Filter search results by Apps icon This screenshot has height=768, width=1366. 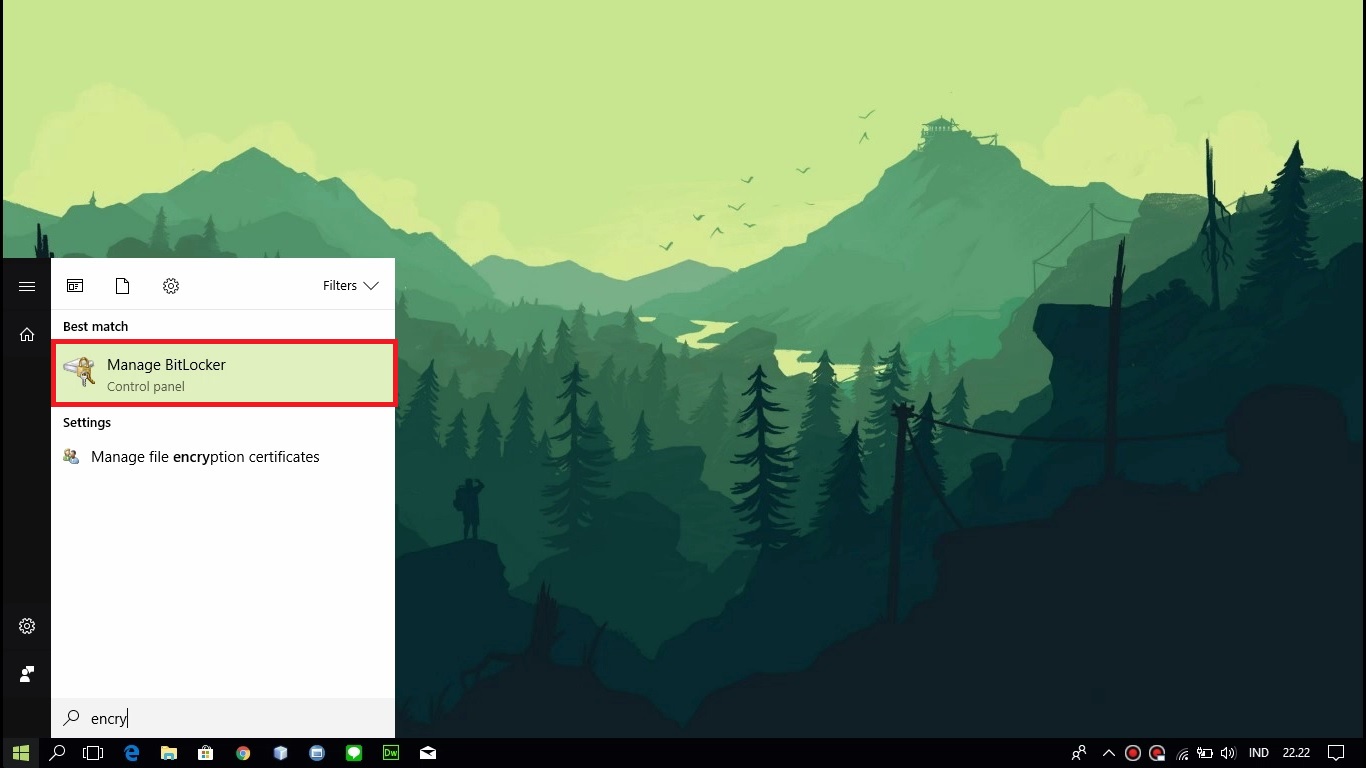pos(75,286)
